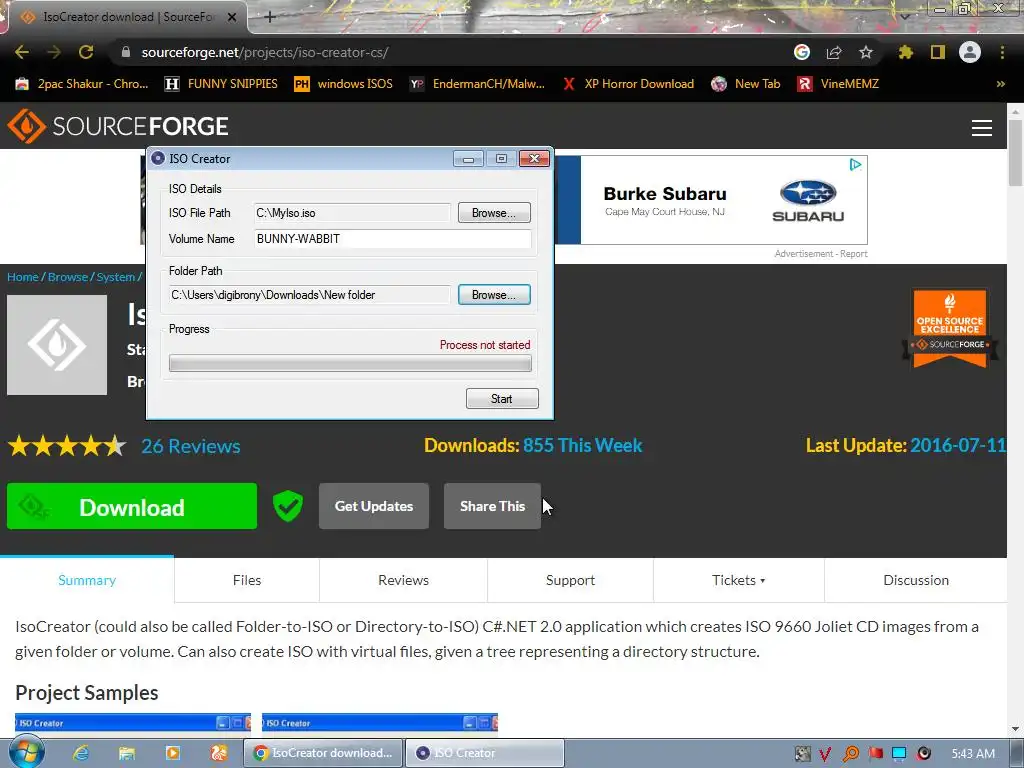Switch to ISO Creator taskbar button
The width and height of the screenshot is (1024, 768).
[485, 753]
